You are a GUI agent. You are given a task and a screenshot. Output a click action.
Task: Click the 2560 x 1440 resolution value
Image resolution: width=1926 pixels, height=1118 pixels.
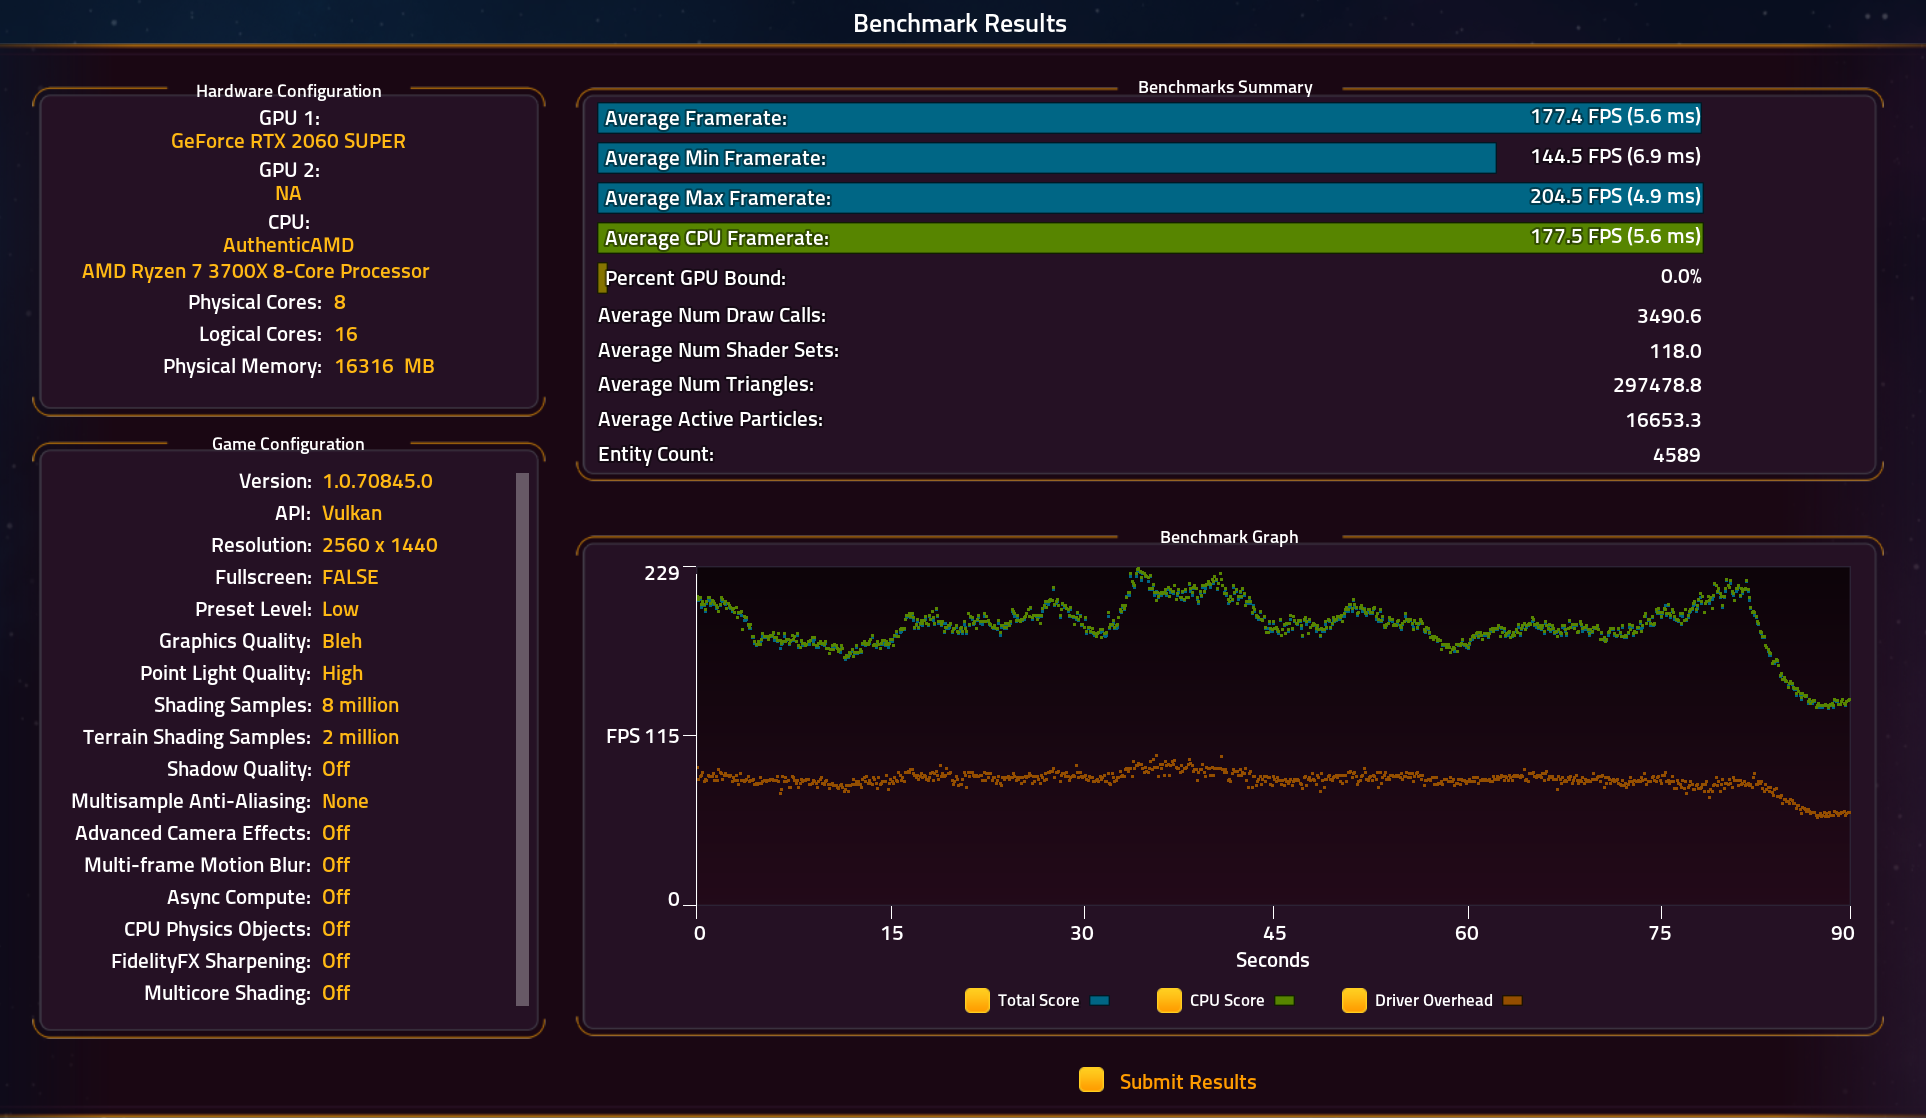click(x=379, y=545)
